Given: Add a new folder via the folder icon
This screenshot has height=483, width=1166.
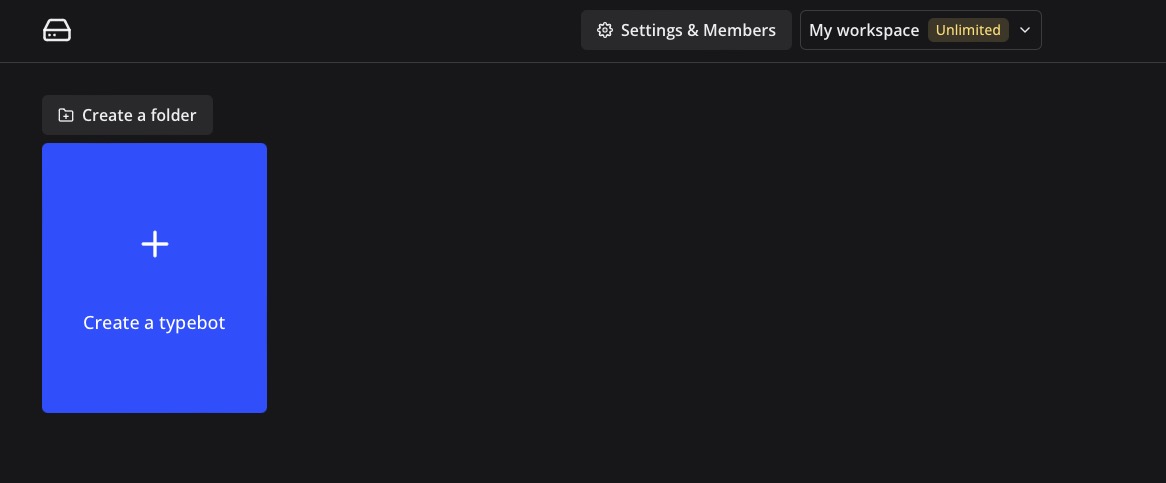Looking at the screenshot, I should (x=66, y=115).
